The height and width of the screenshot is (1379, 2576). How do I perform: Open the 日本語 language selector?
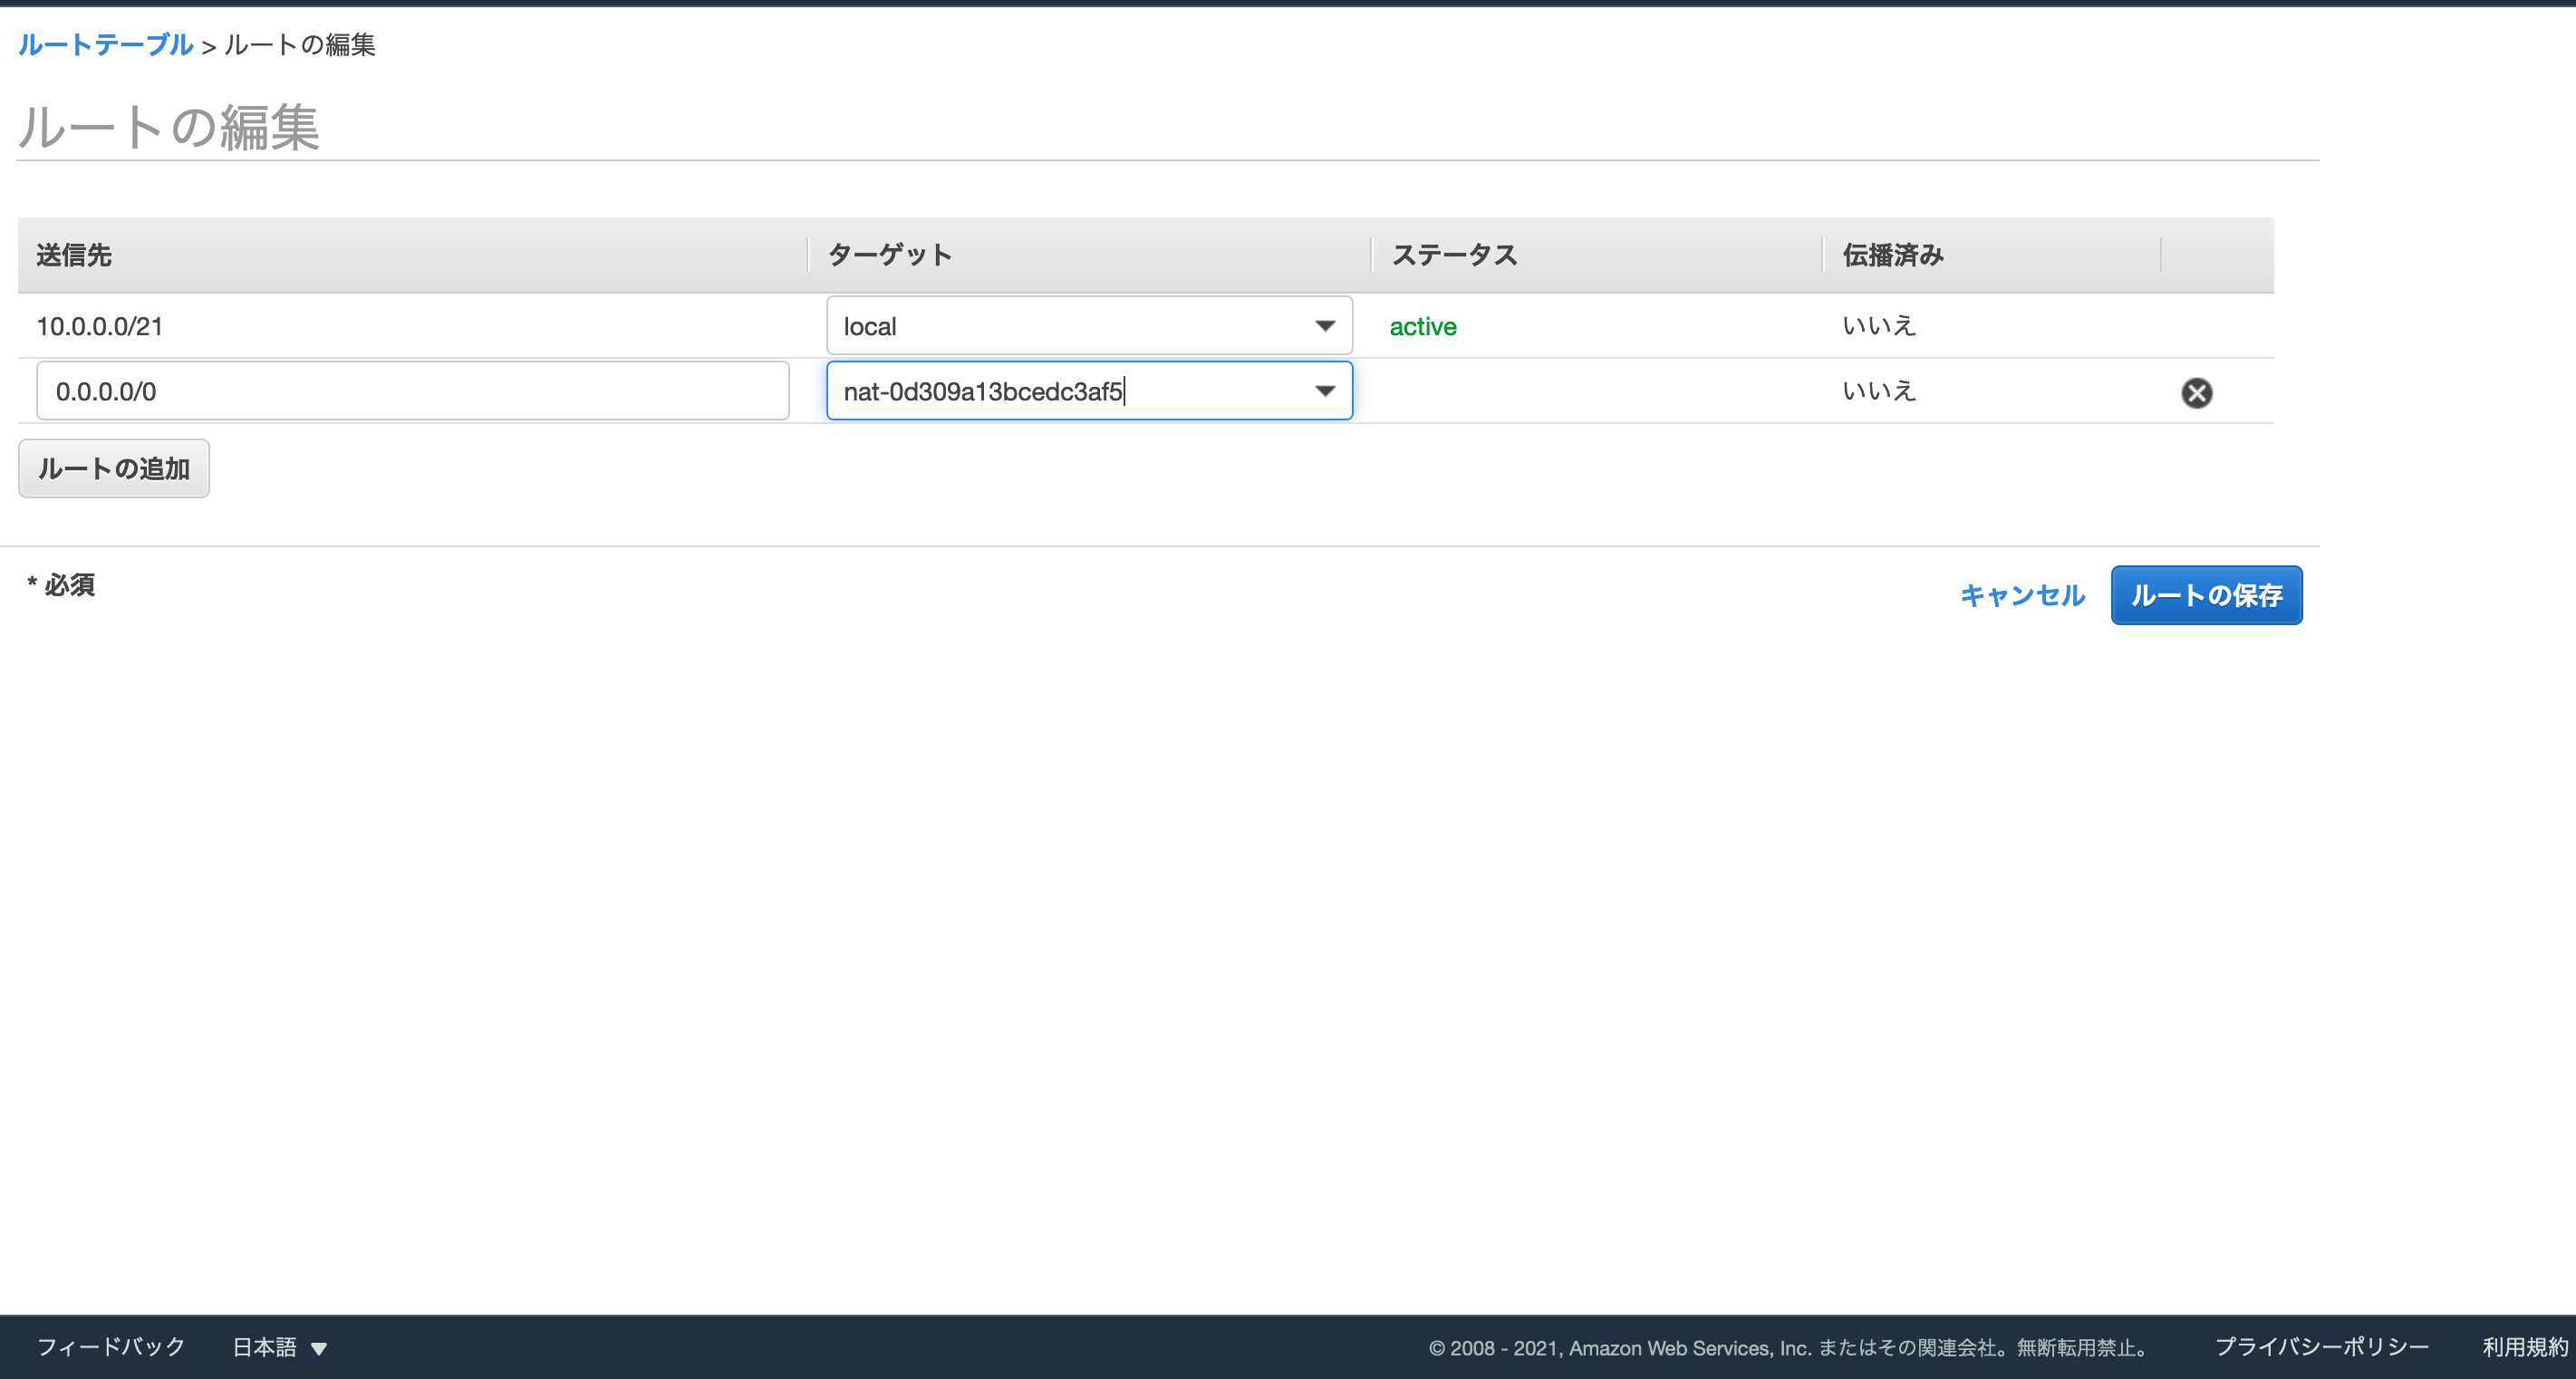pyautogui.click(x=279, y=1347)
